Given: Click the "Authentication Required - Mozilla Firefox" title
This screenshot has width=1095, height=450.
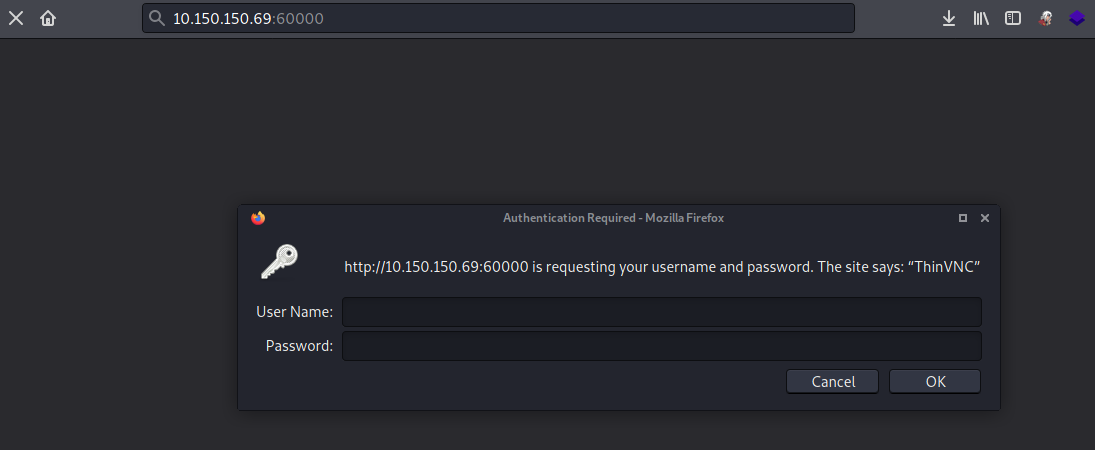Looking at the screenshot, I should coord(613,218).
